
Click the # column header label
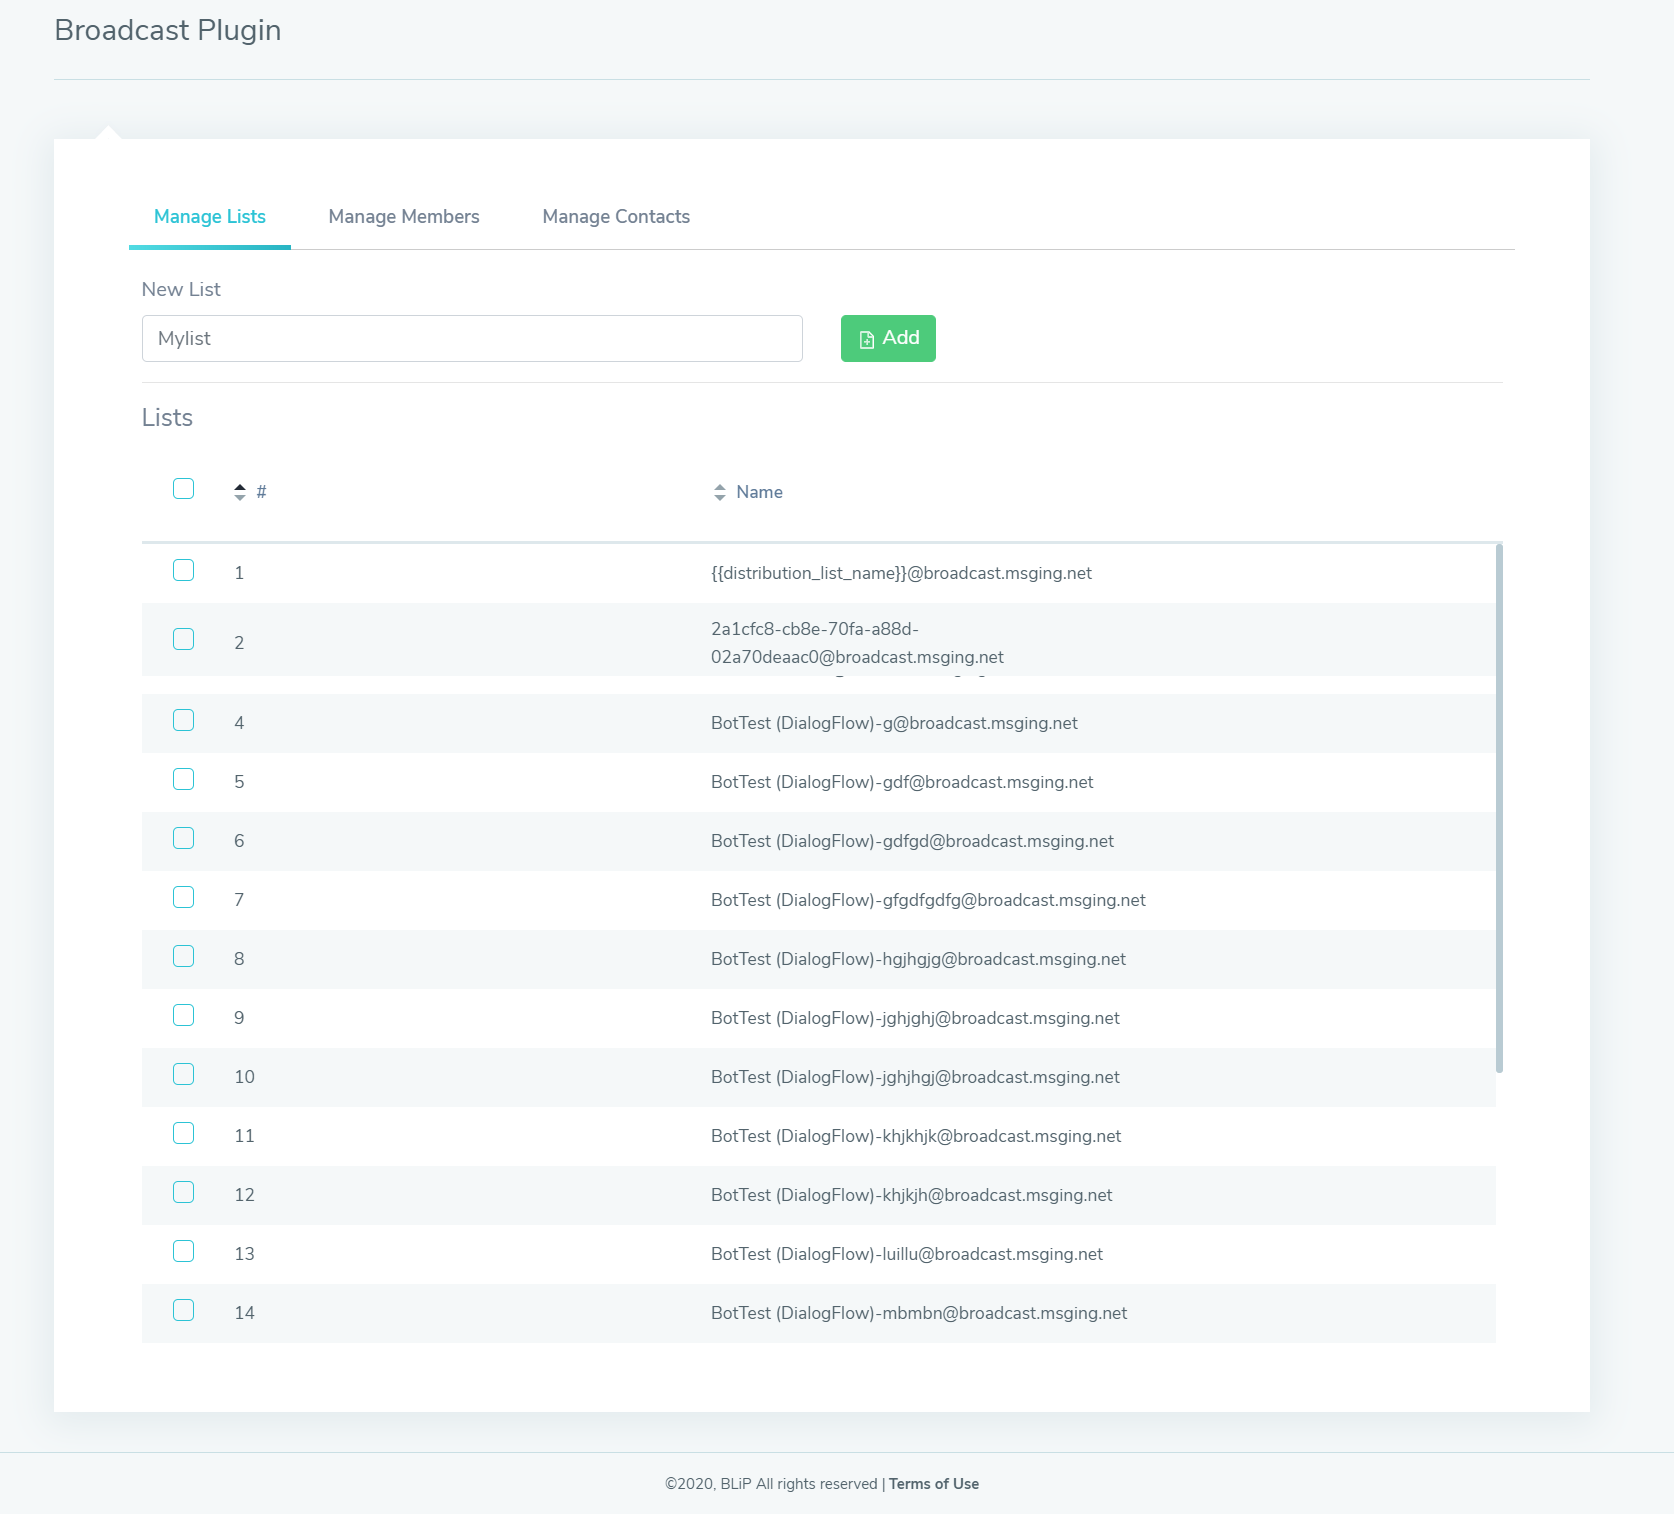tap(261, 492)
